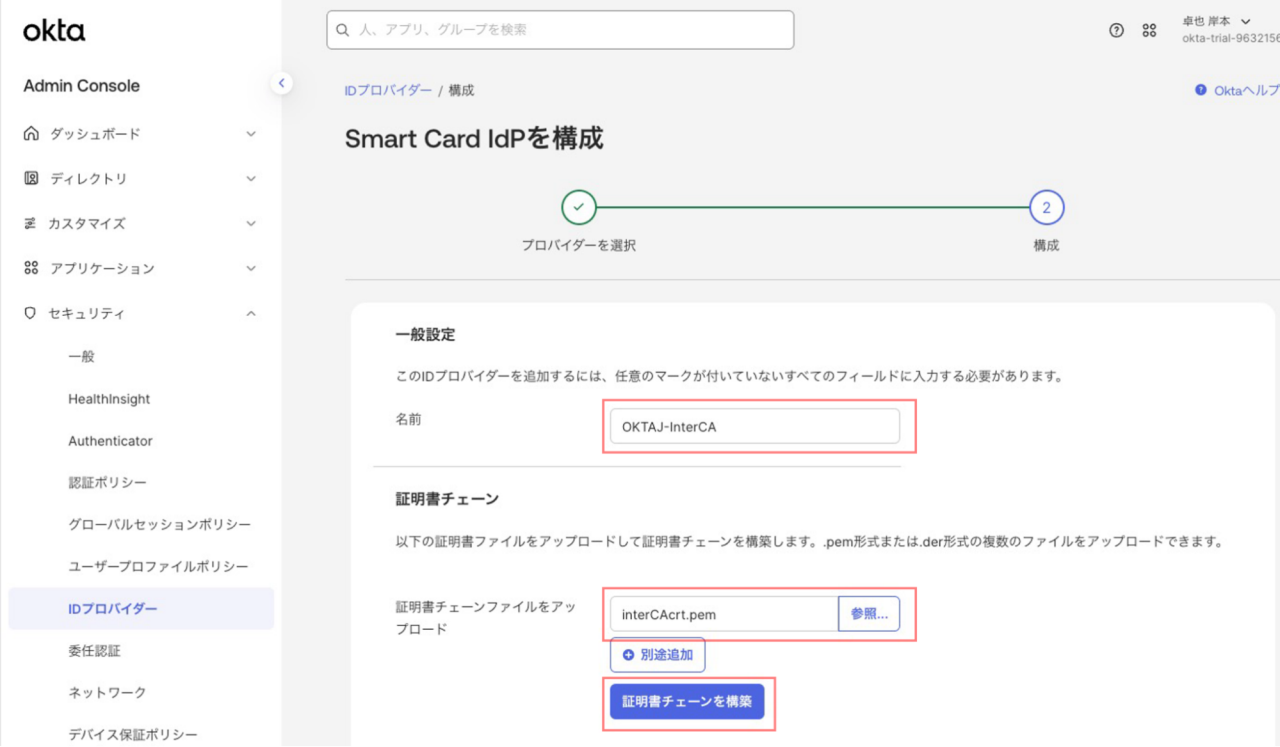Open the user account dropdown 卓也 岸本
1280x747 pixels.
click(x=1217, y=21)
